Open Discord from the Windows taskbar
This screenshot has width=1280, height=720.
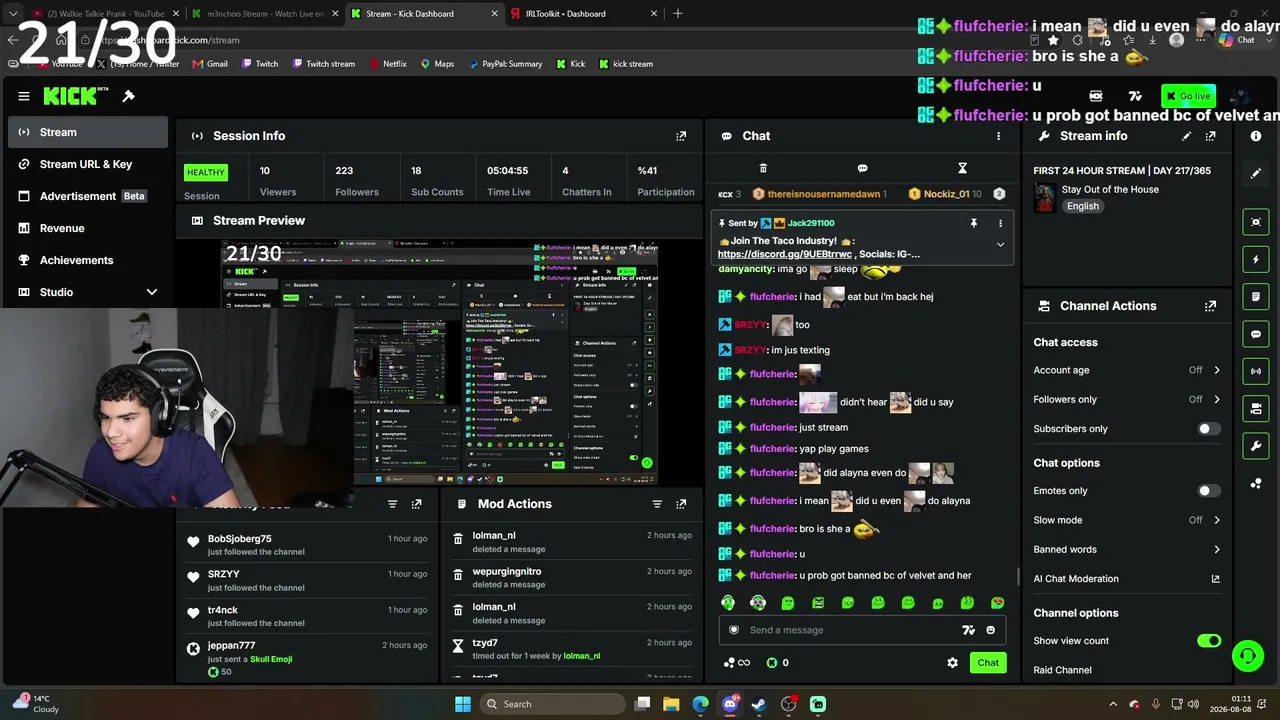(x=730, y=704)
